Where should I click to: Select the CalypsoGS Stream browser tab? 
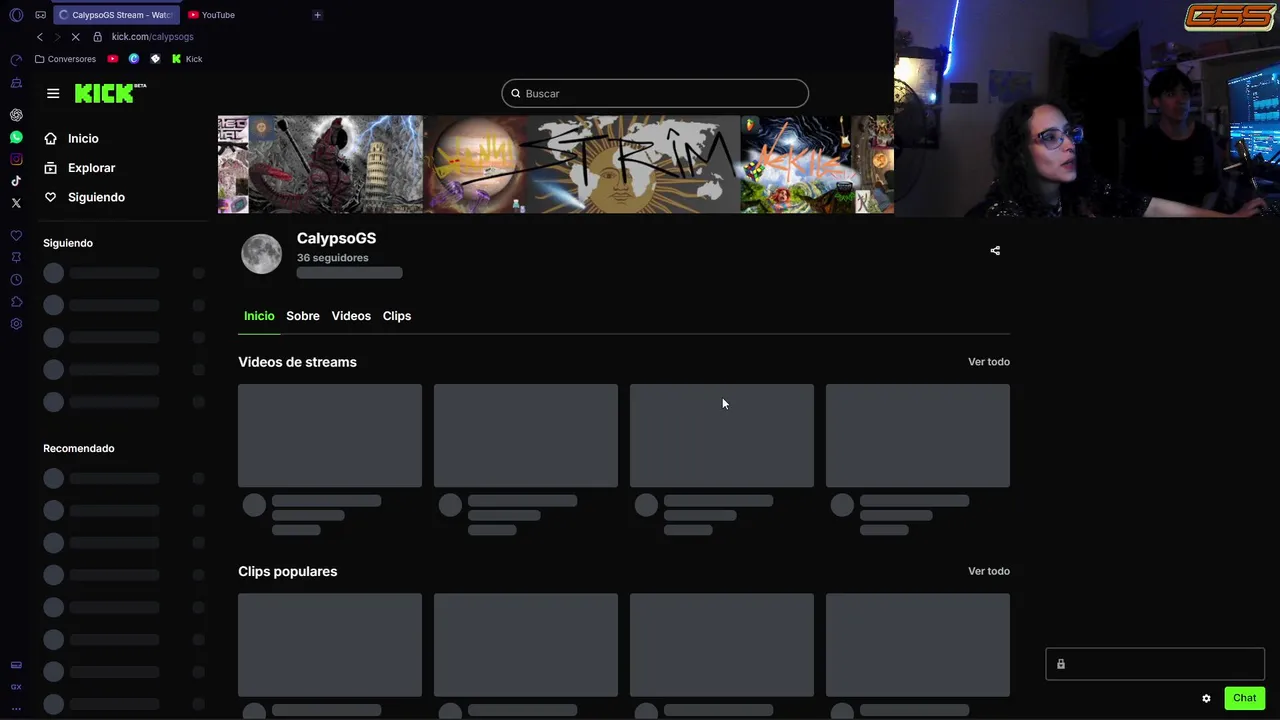(116, 15)
